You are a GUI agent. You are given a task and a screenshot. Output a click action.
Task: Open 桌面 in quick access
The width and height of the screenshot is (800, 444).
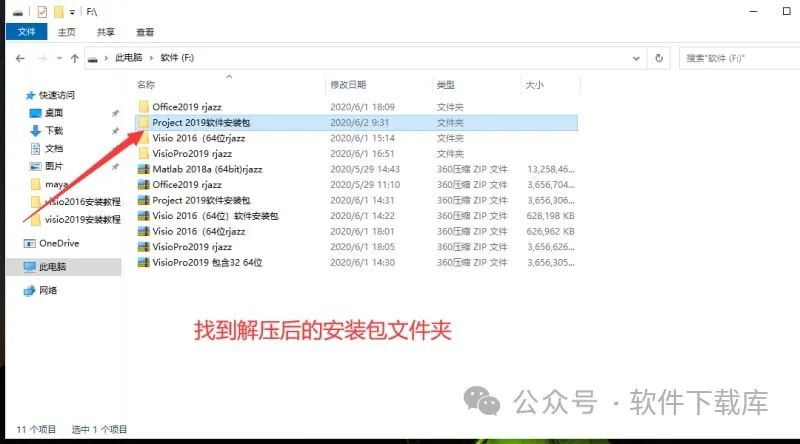pyautogui.click(x=54, y=113)
